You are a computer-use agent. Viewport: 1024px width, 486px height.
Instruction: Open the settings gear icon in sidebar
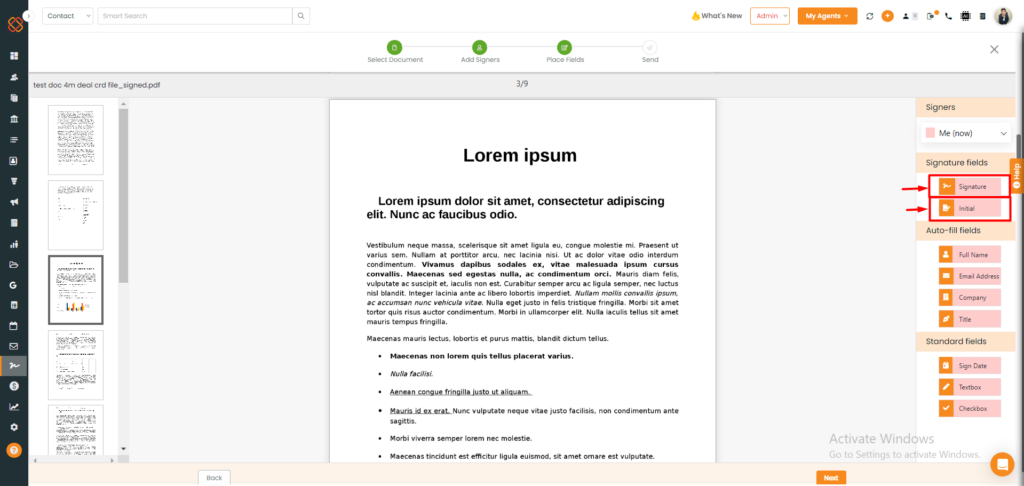coord(14,427)
